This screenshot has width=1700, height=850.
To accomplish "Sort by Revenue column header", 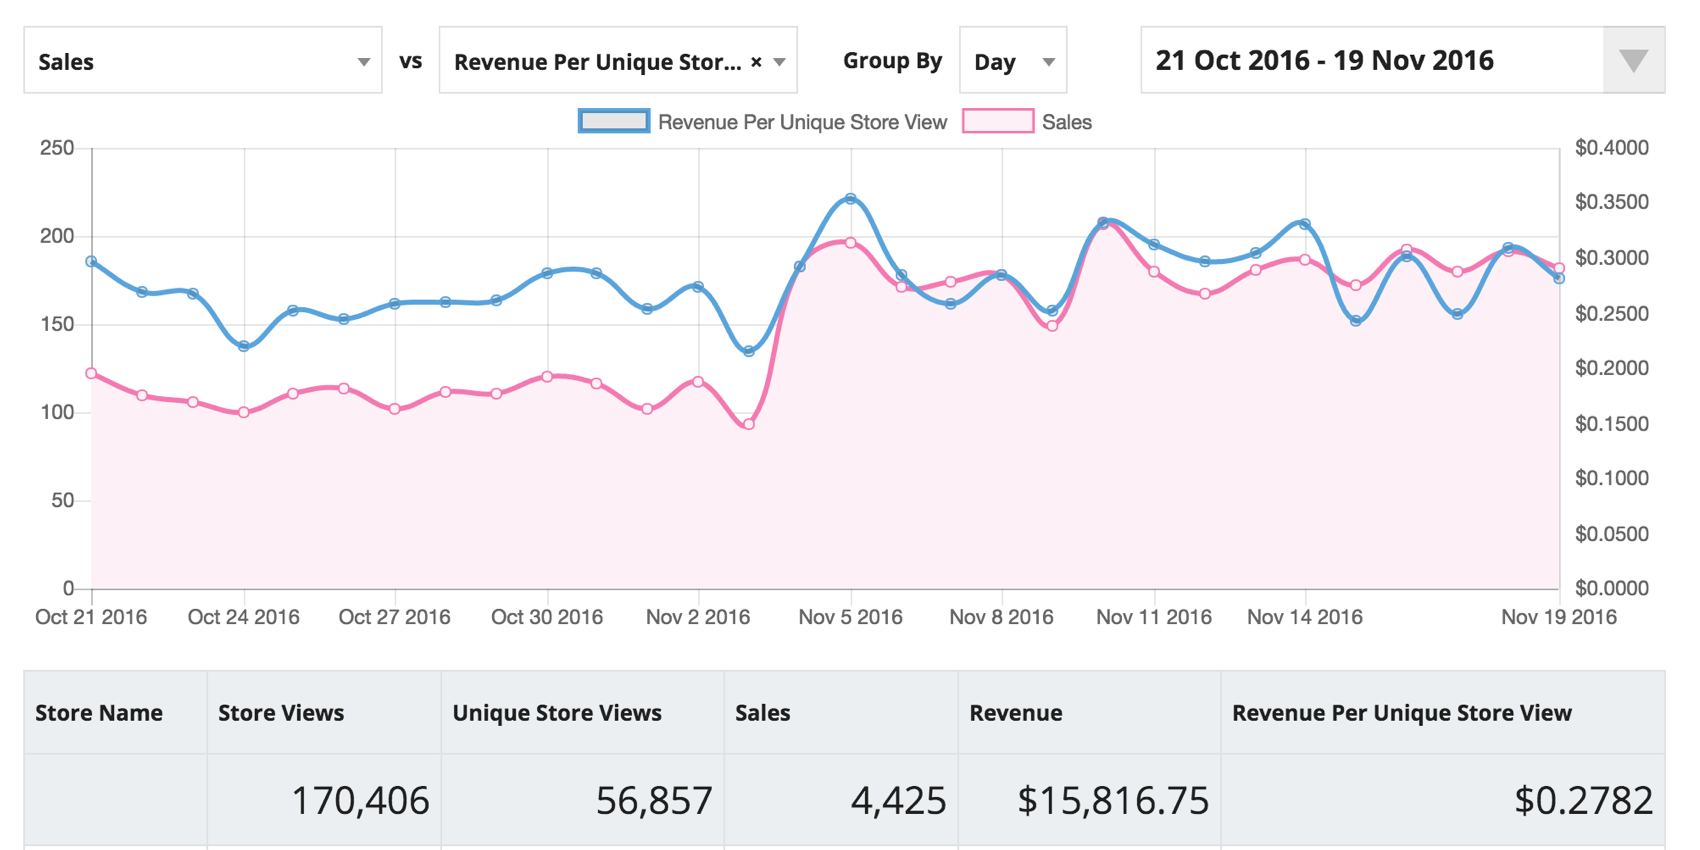I will 1016,713.
